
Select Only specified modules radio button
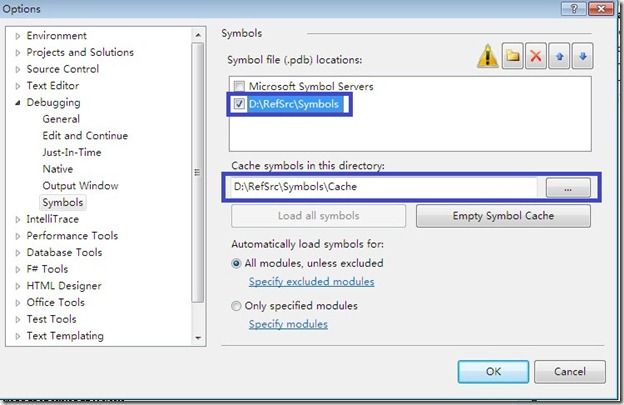click(236, 306)
